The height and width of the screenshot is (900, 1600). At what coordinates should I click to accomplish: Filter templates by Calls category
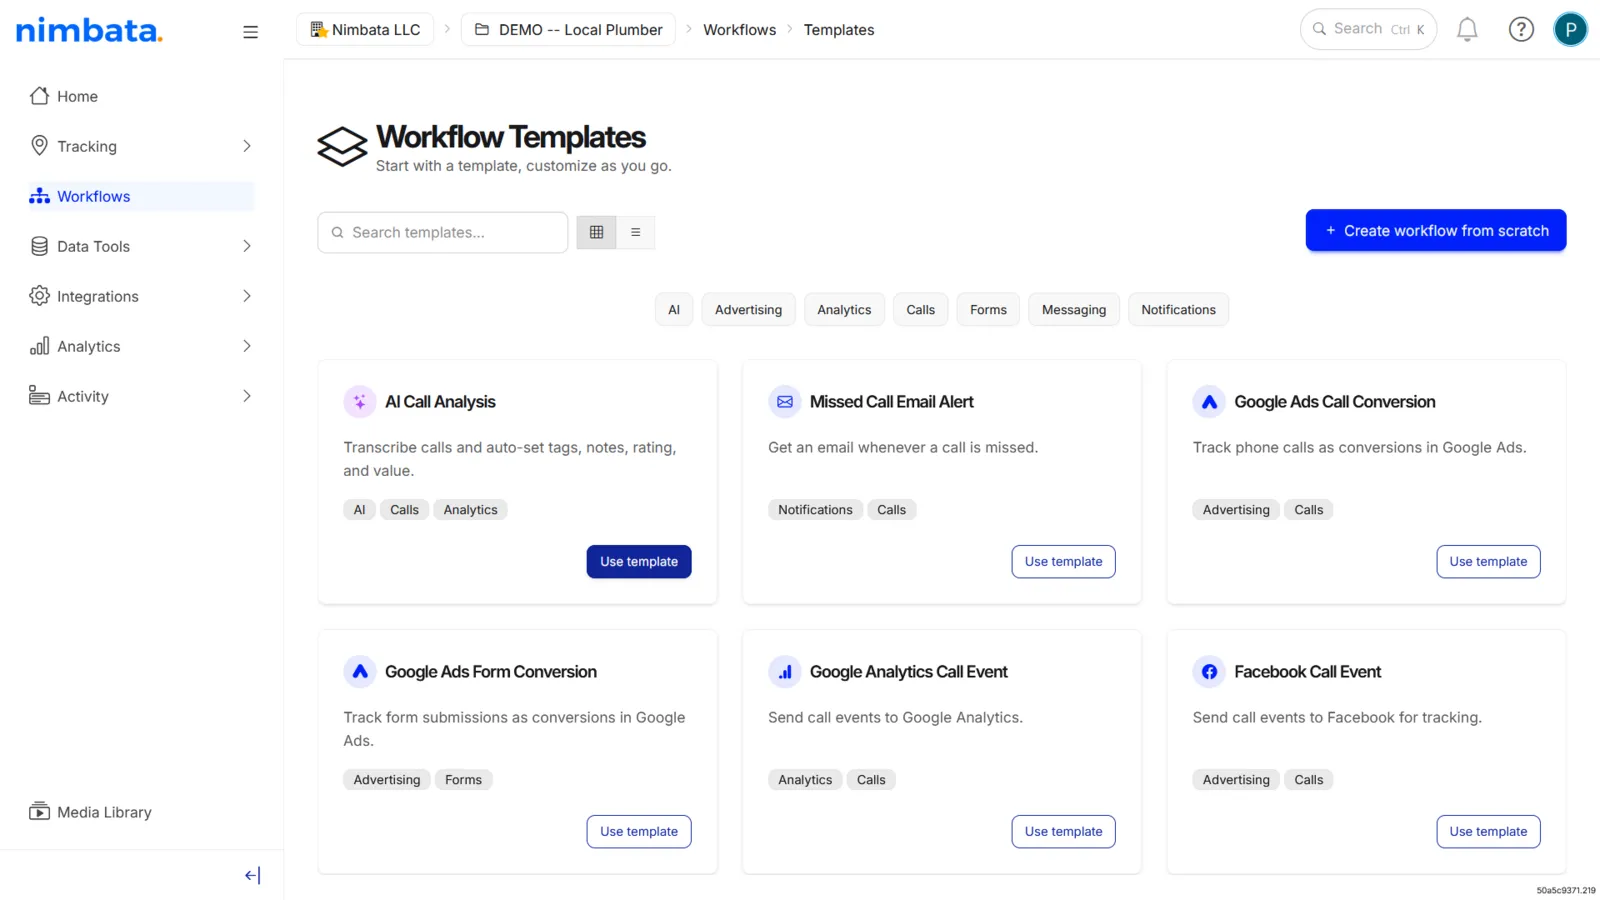click(921, 310)
